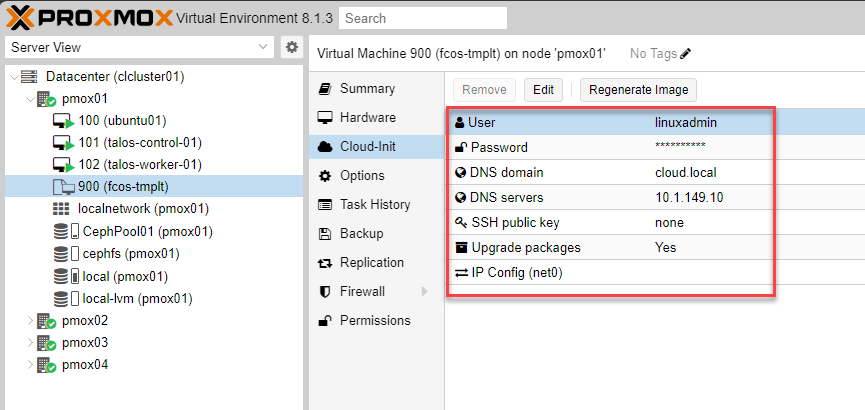Viewport: 865px width, 410px height.
Task: Click the Edit button
Action: [543, 90]
